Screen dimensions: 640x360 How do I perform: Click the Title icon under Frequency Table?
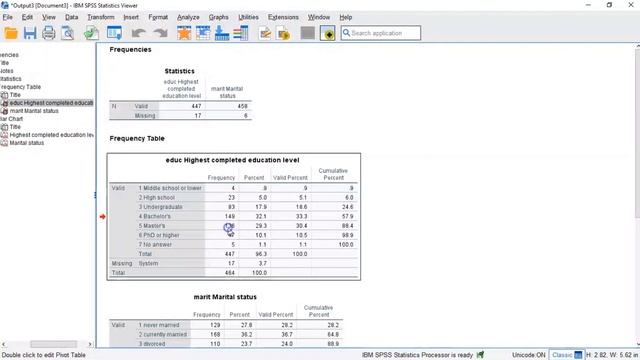coord(4,95)
